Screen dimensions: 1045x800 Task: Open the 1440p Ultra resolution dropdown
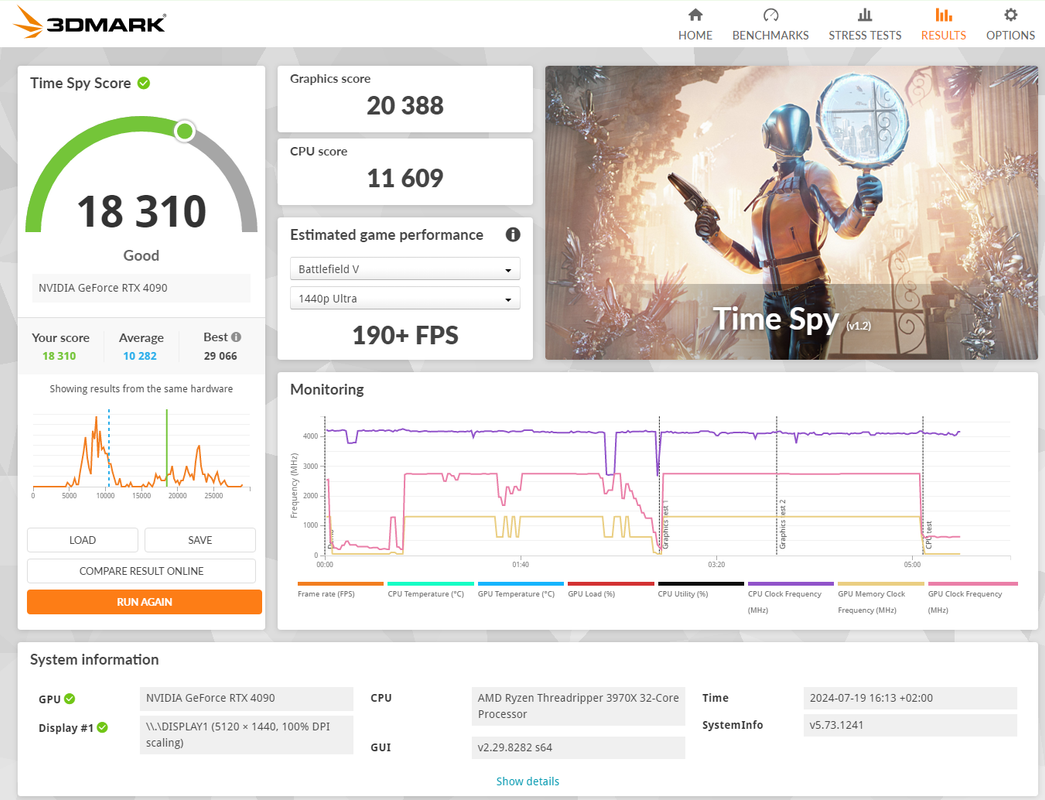click(405, 299)
